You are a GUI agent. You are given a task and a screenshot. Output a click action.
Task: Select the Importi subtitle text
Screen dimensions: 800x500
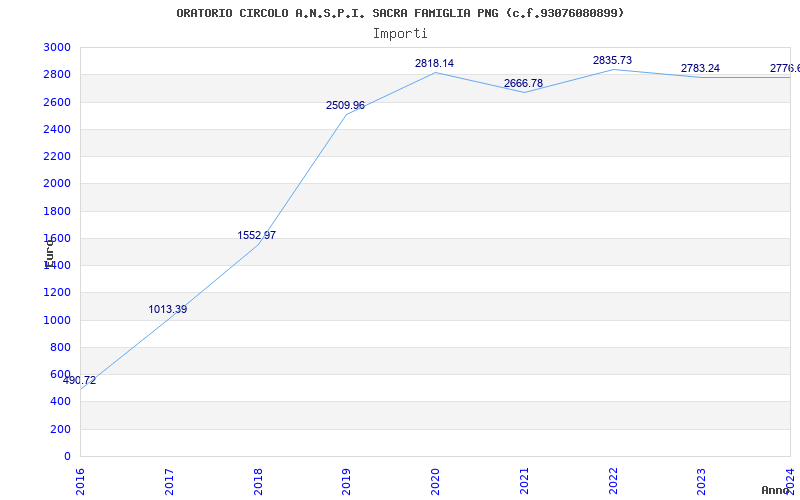point(400,34)
